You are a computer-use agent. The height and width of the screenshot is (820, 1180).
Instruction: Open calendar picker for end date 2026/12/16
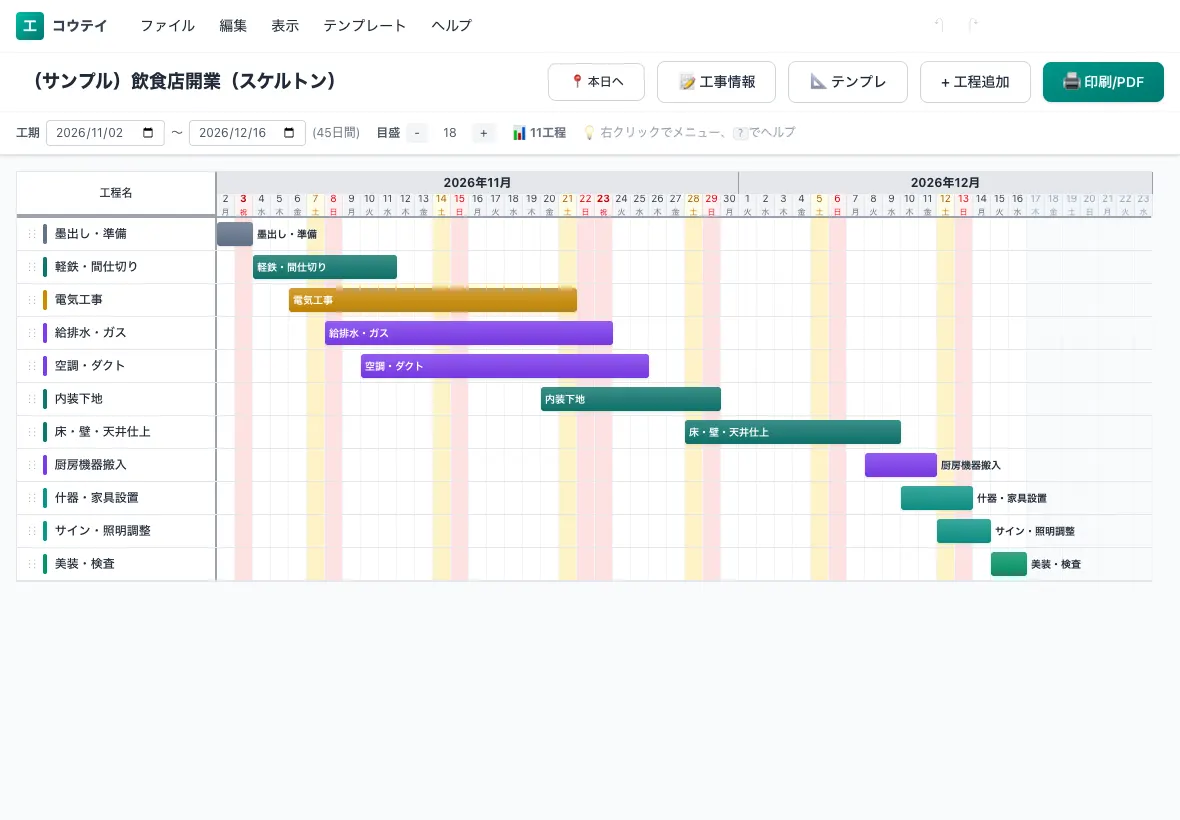pos(289,132)
